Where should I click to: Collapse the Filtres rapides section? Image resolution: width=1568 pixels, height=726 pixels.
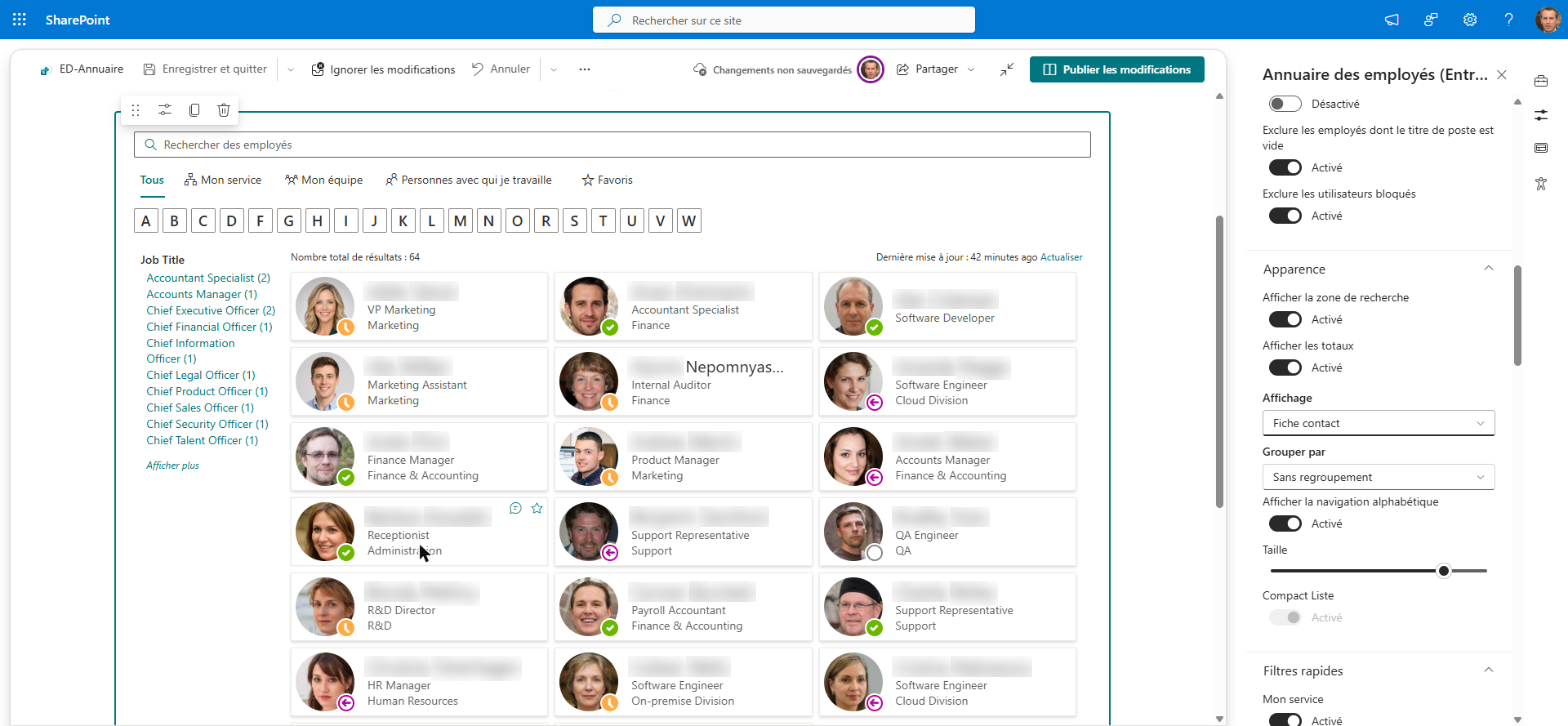pyautogui.click(x=1488, y=670)
